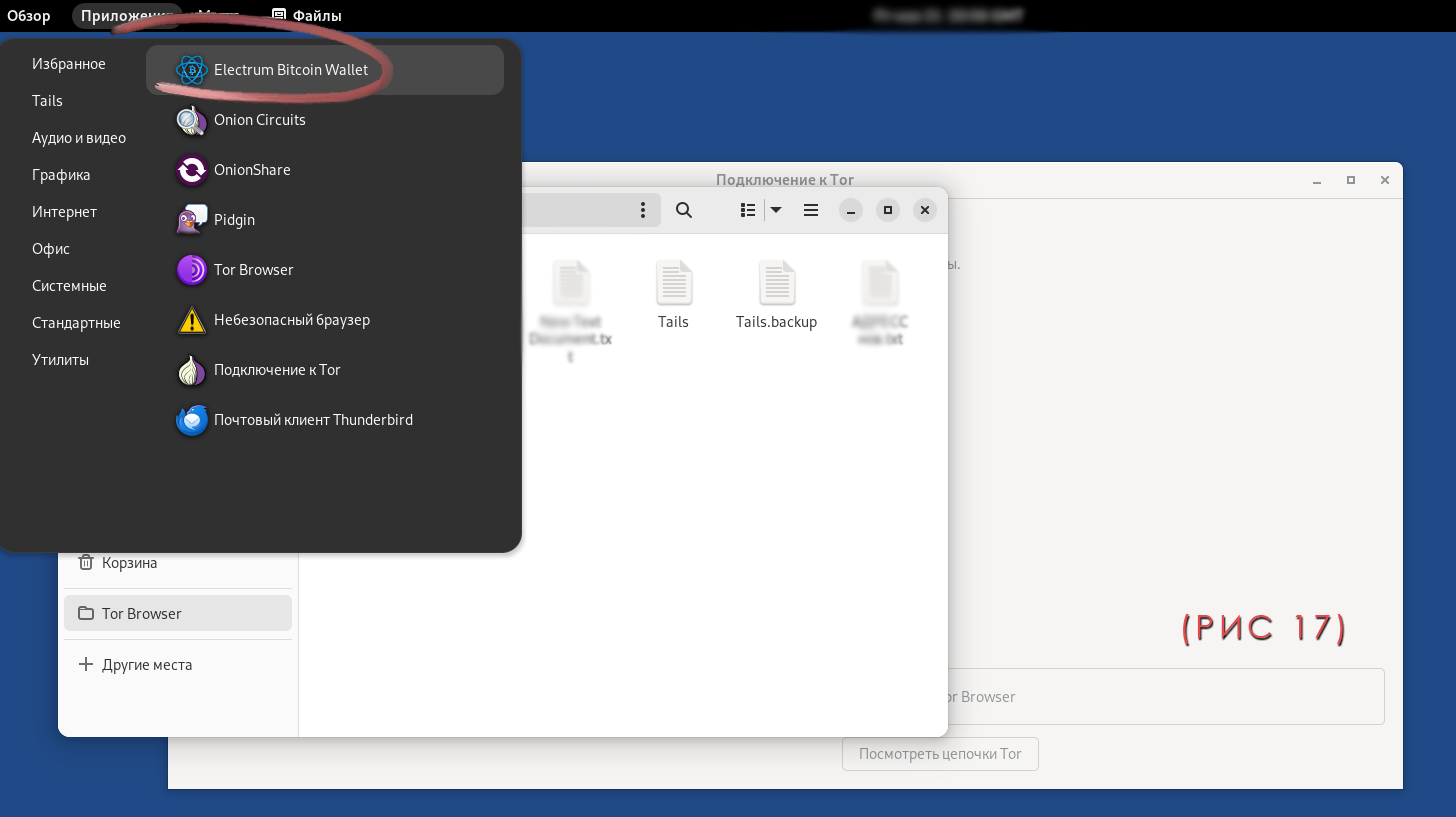Open Файлы in the top bar
Screen dimensions: 1456x817
click(307, 16)
